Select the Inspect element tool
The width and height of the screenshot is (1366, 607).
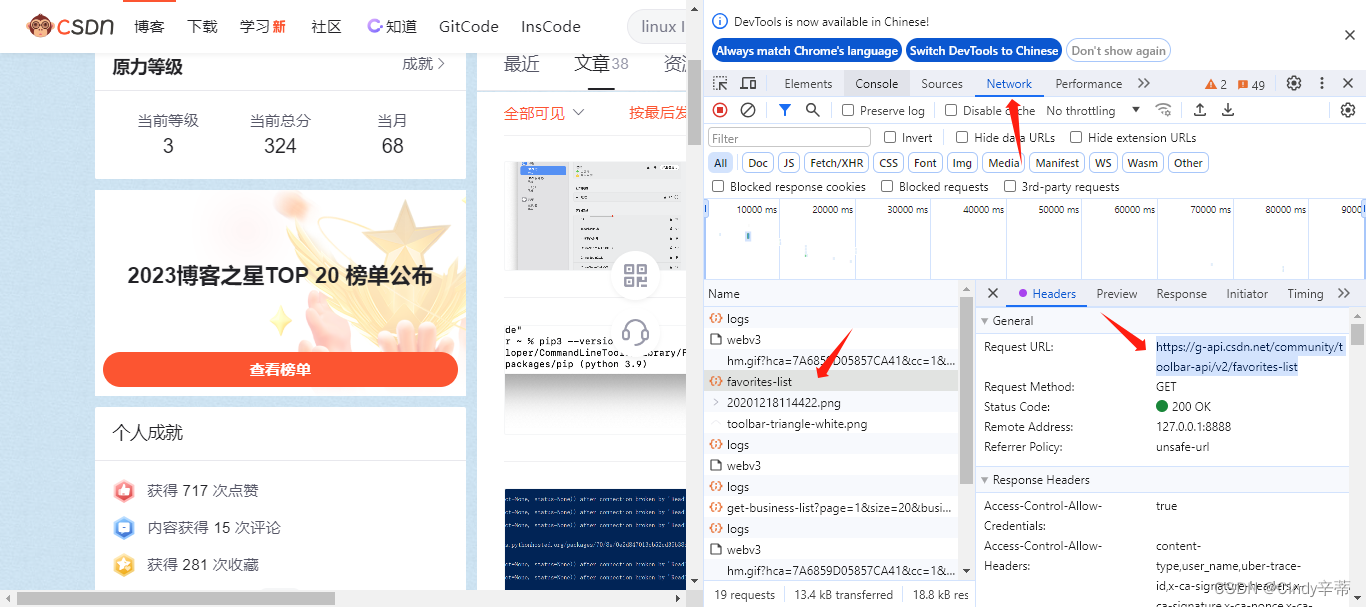(x=720, y=84)
